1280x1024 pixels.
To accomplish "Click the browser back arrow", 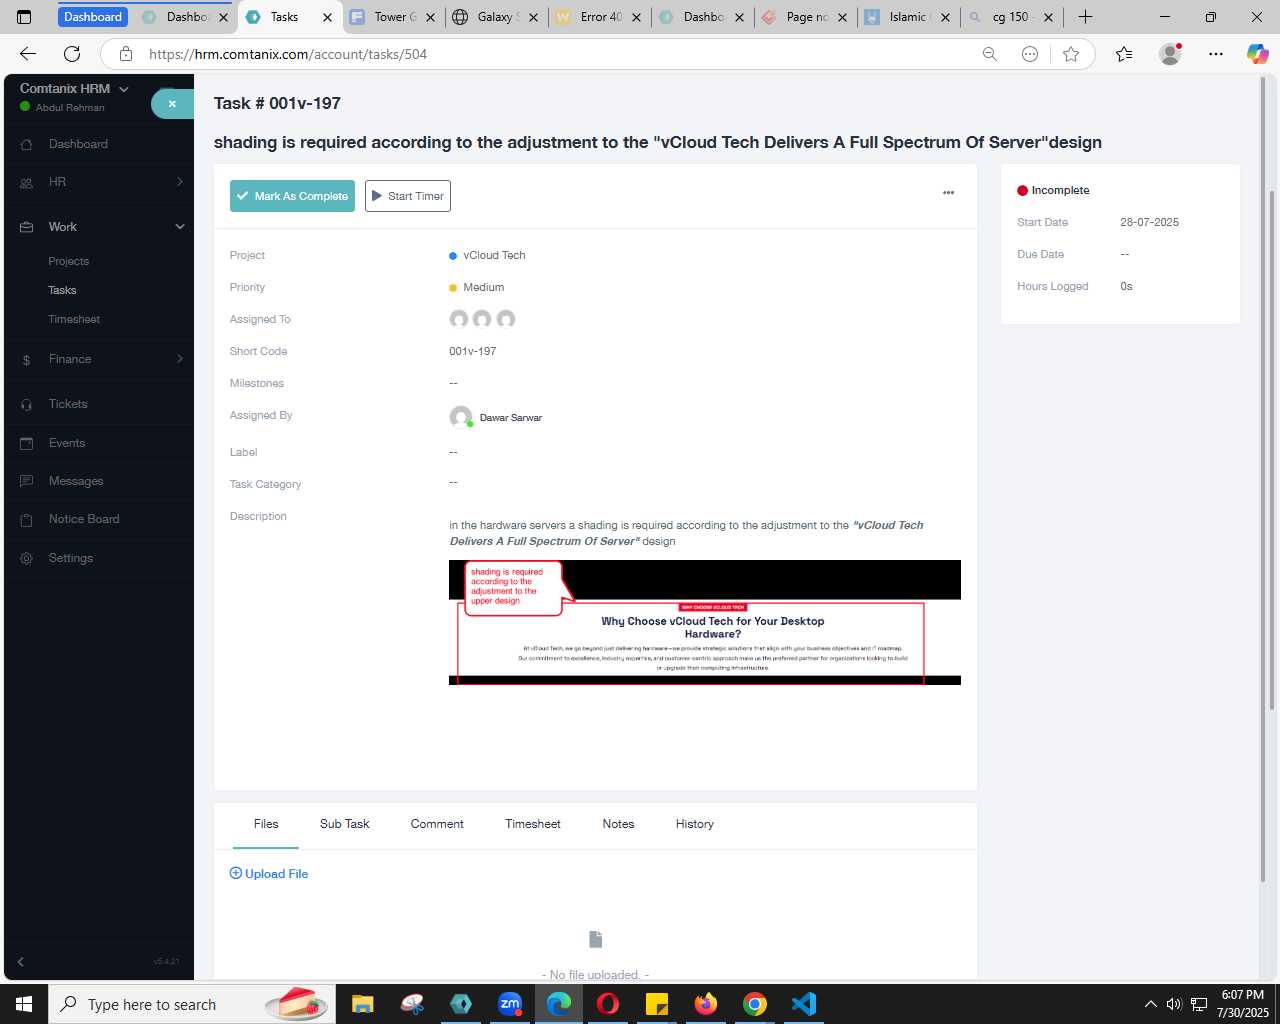I will [28, 54].
